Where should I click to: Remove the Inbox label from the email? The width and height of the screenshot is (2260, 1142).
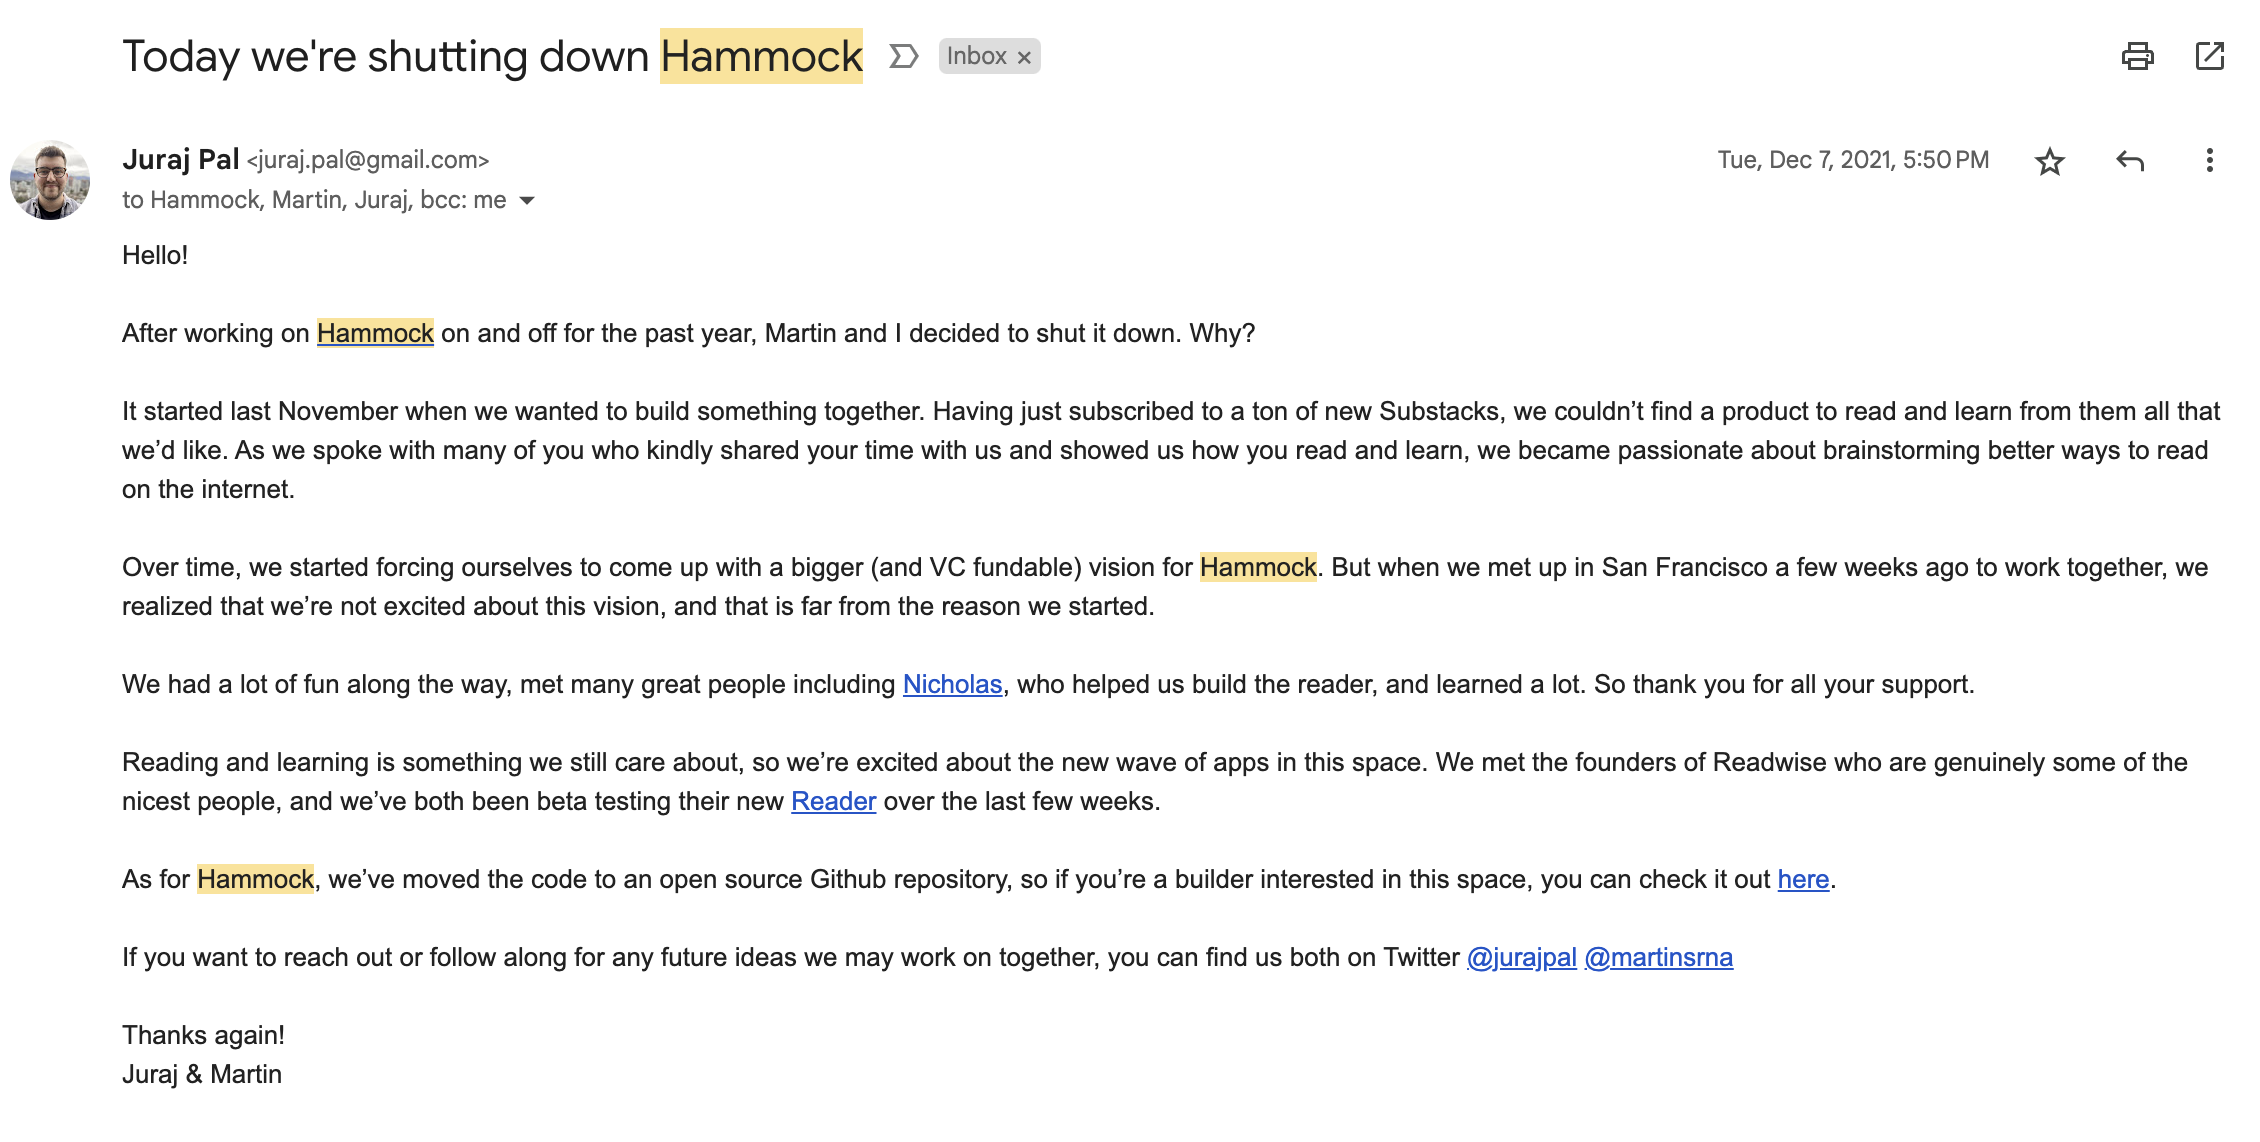(x=1025, y=56)
